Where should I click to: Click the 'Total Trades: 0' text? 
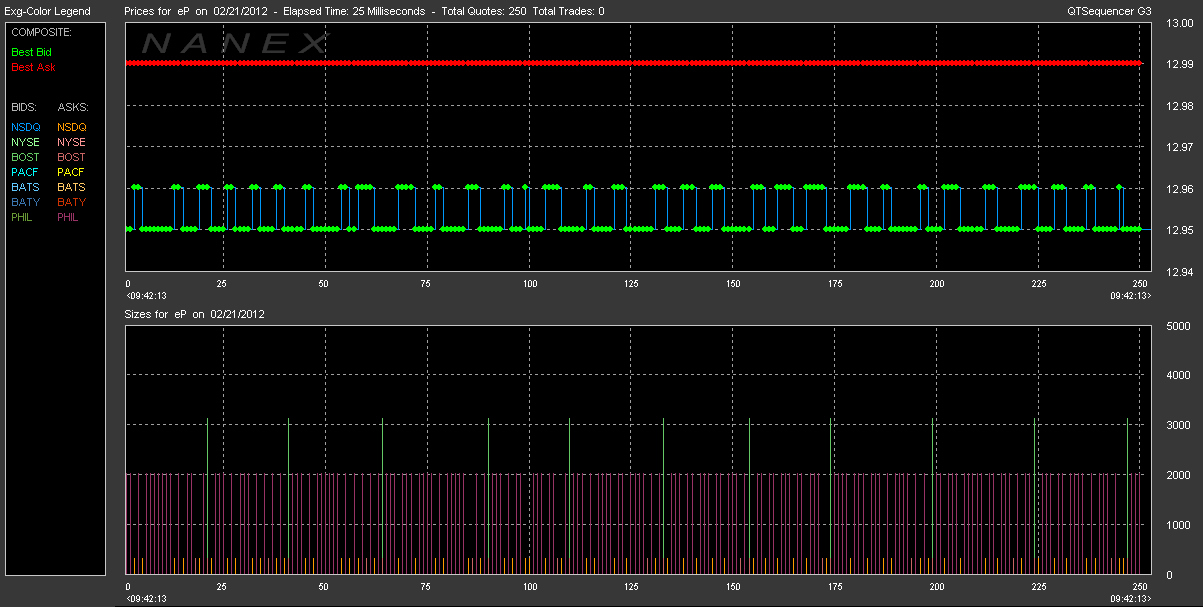(569, 11)
